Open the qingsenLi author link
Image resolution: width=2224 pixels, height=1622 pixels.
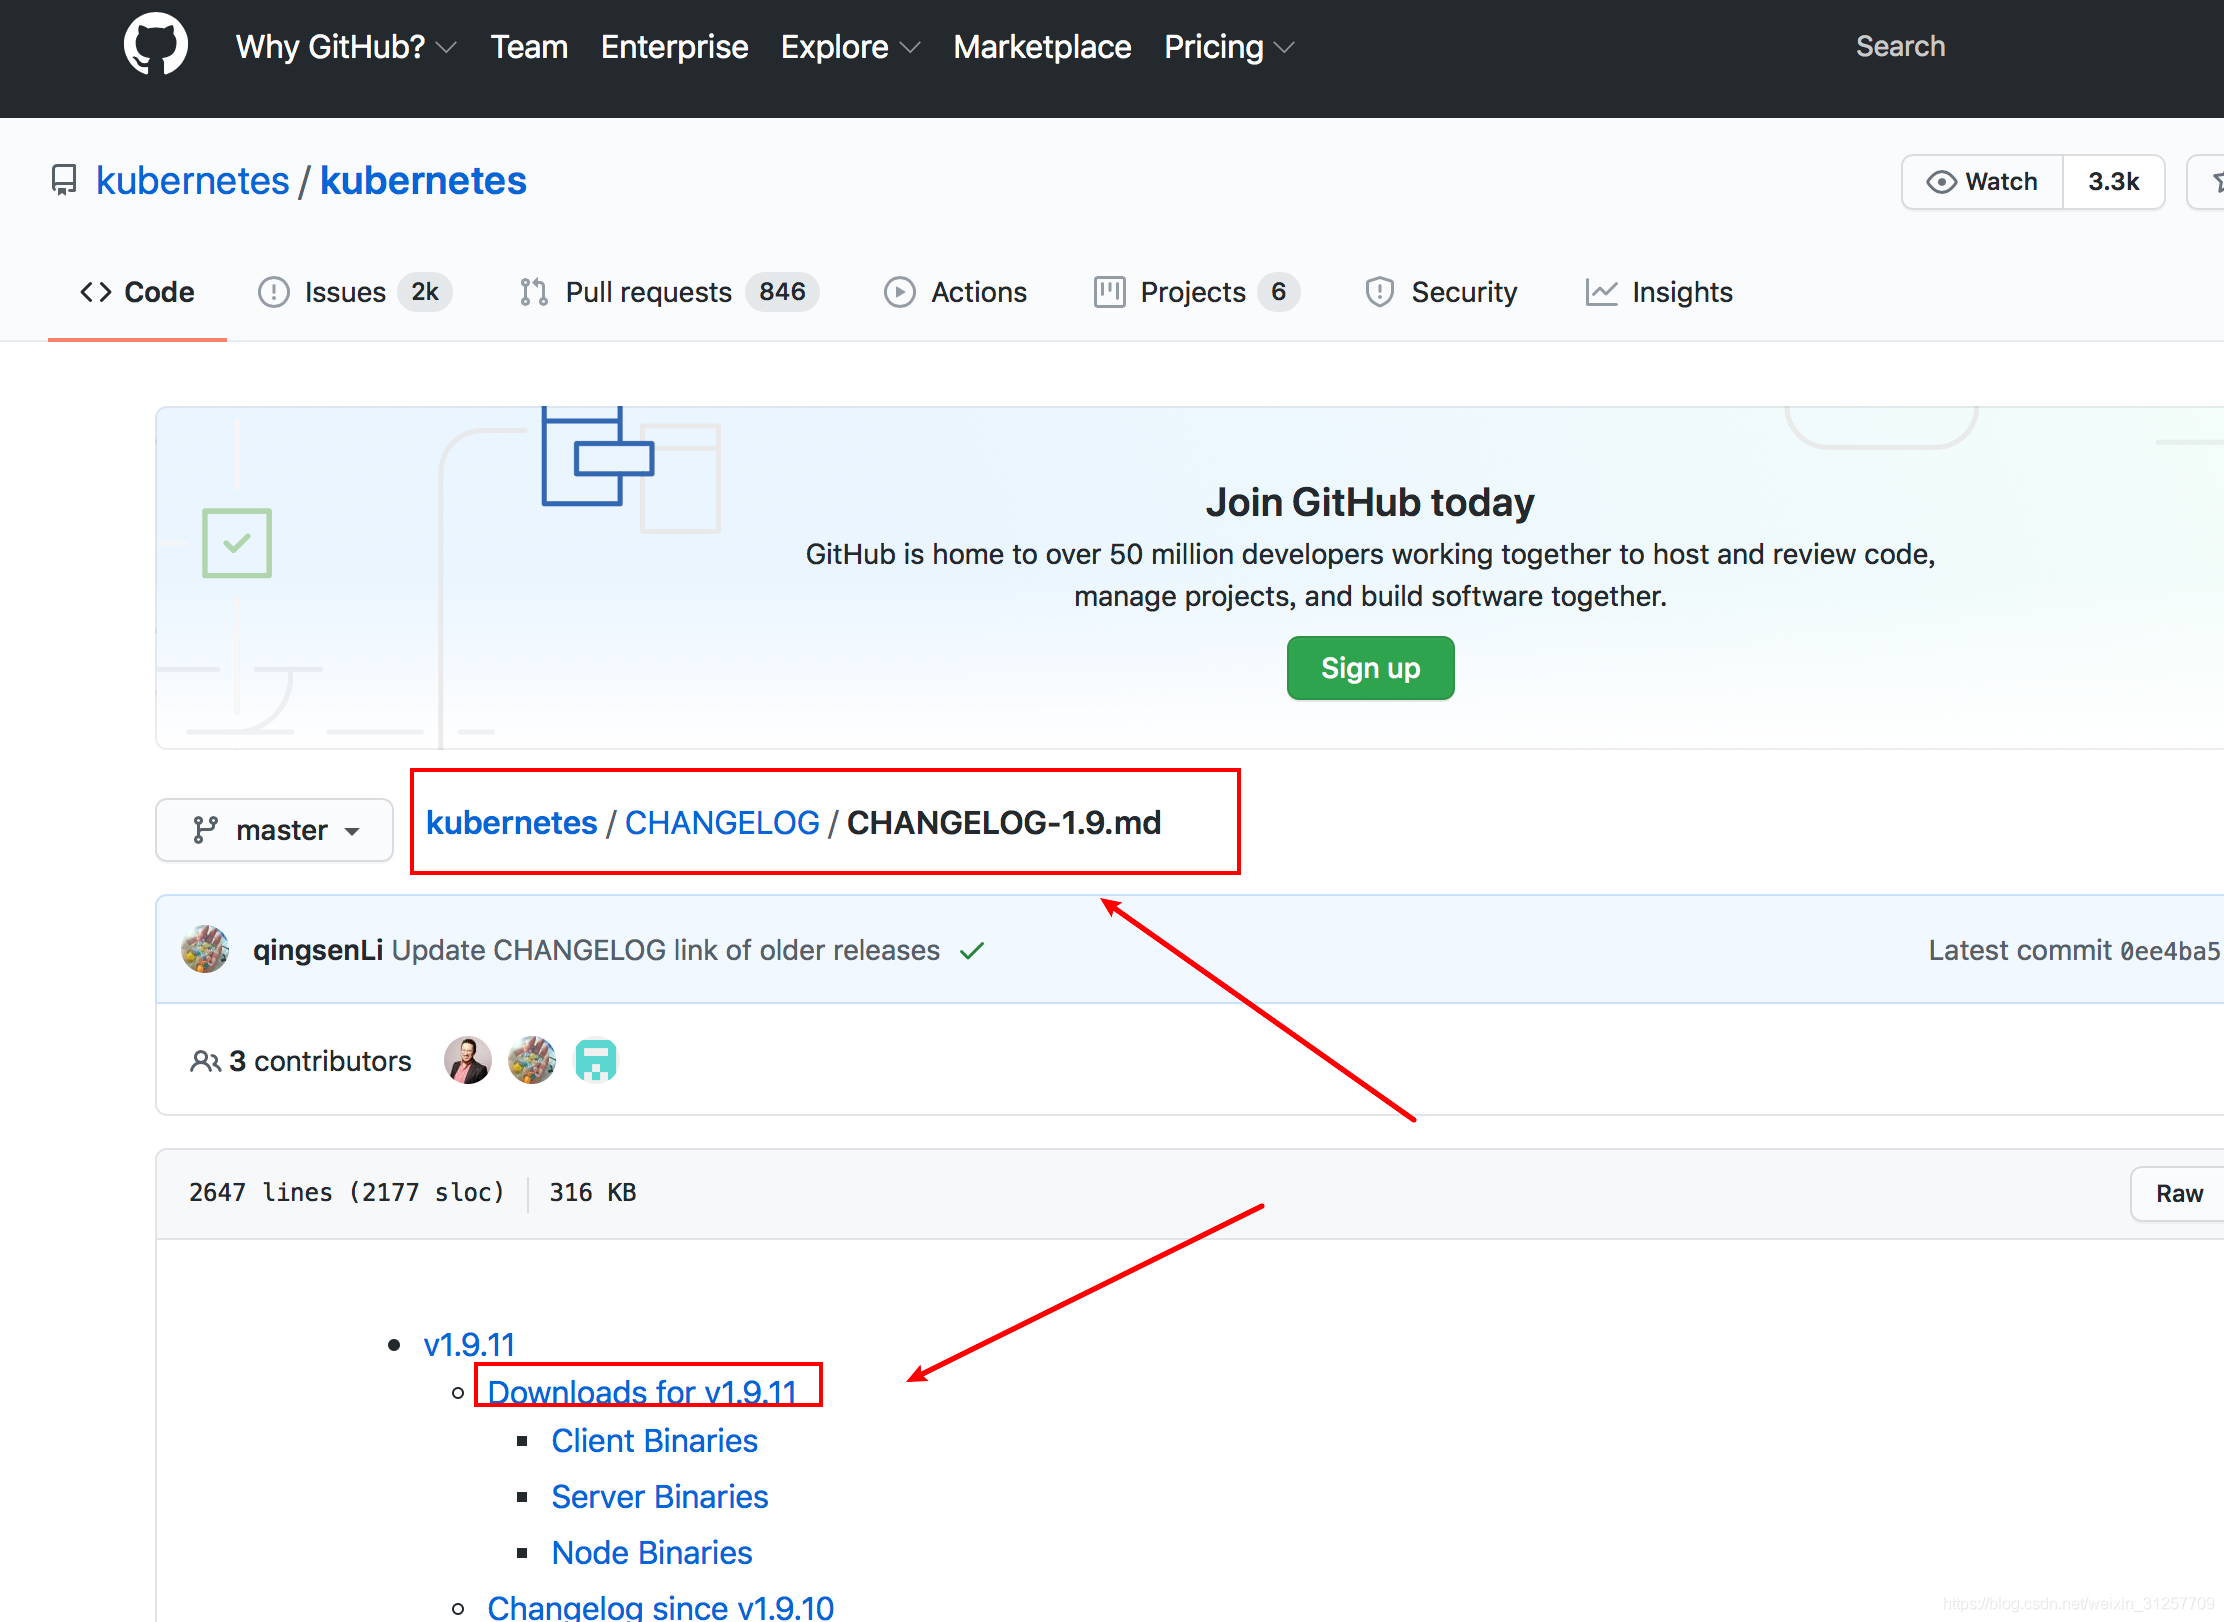[318, 950]
